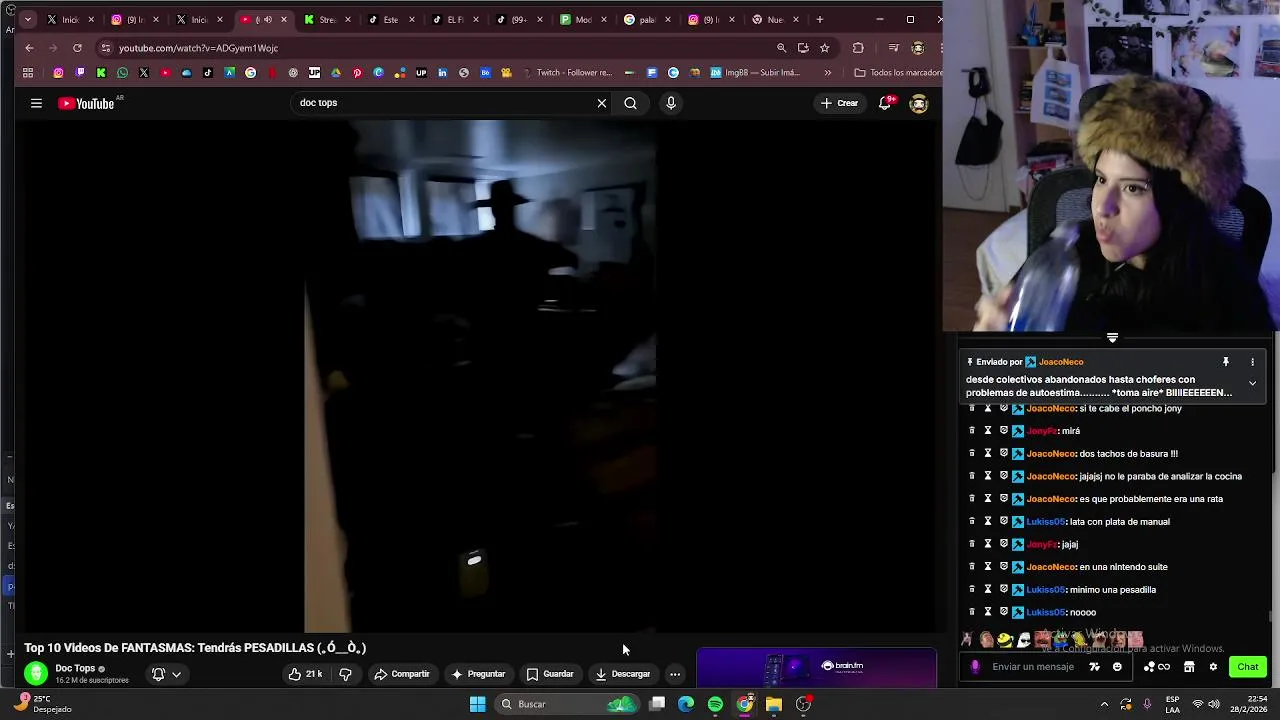Expand the pinned message chevron in chat
Image resolution: width=1280 pixels, height=720 pixels.
1252,383
